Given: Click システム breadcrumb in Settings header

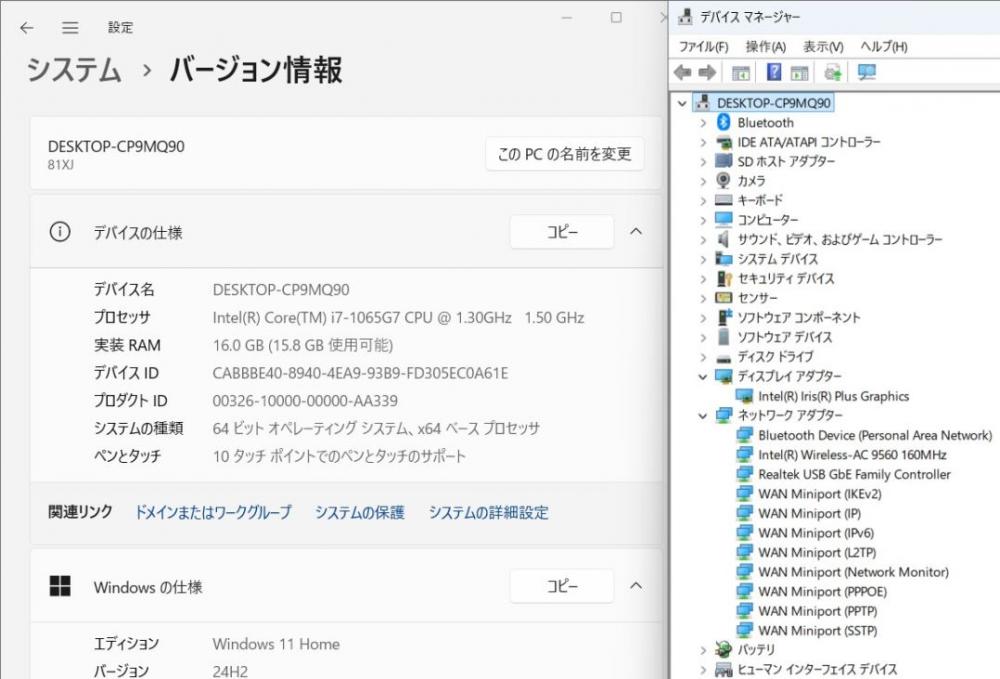Looking at the screenshot, I should tap(74, 69).
